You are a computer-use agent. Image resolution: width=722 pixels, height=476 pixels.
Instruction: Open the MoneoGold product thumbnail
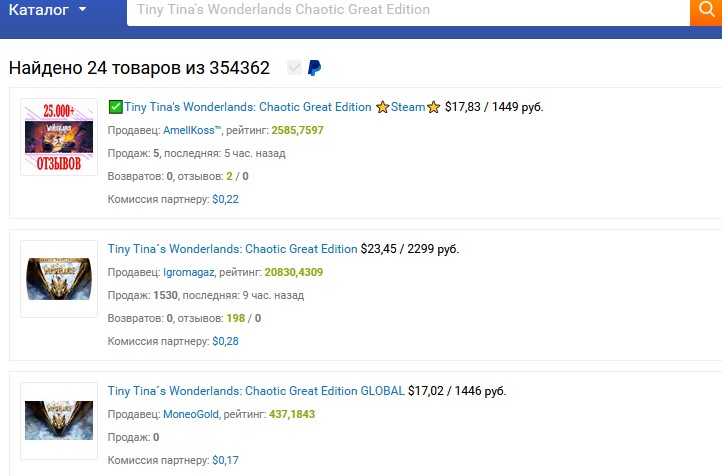click(x=59, y=421)
